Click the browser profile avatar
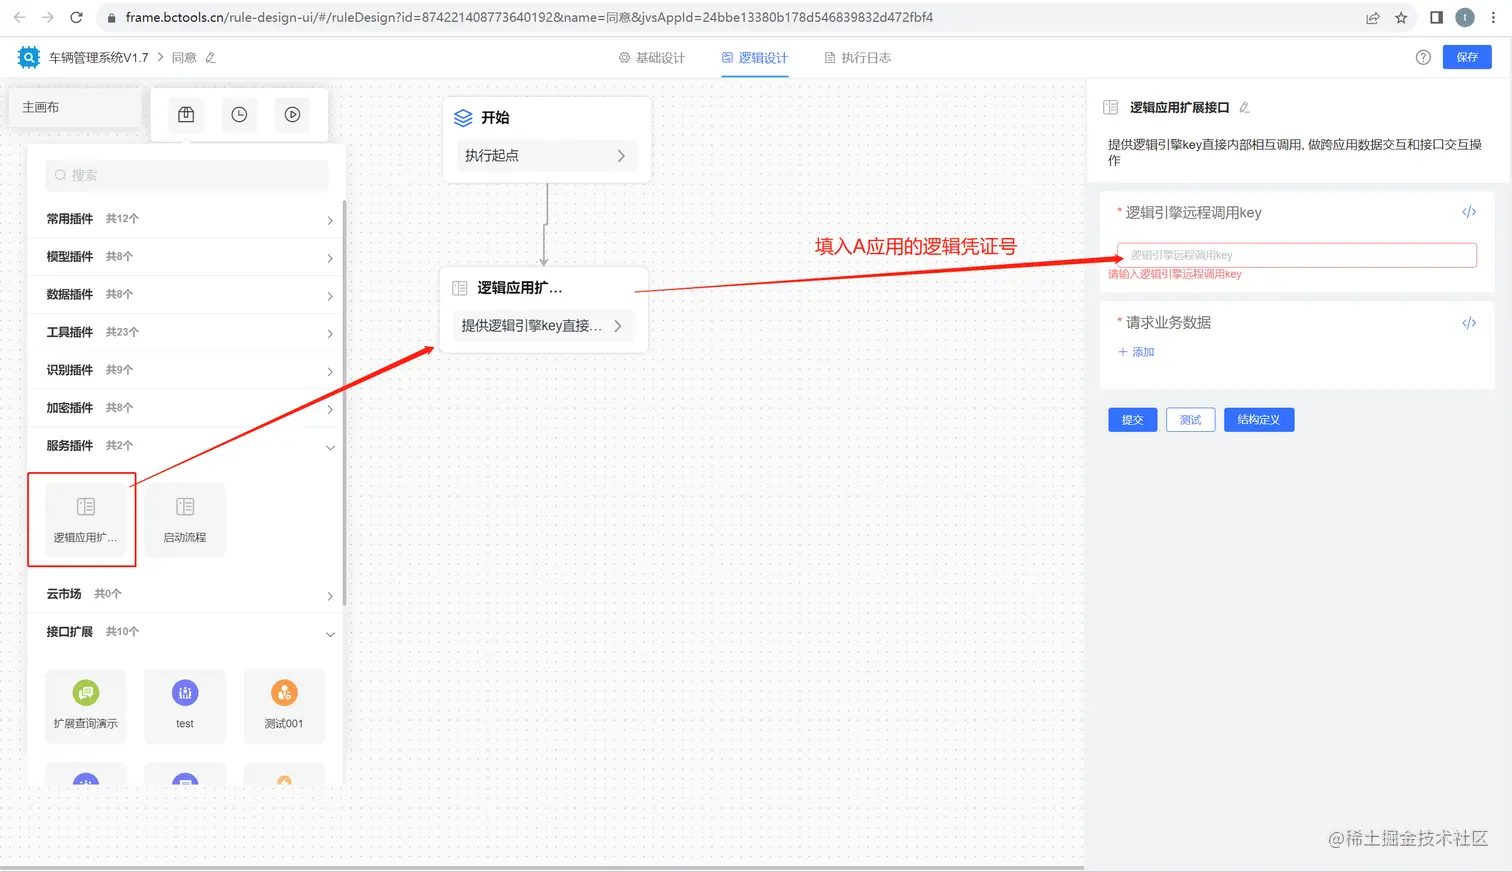 (x=1465, y=17)
